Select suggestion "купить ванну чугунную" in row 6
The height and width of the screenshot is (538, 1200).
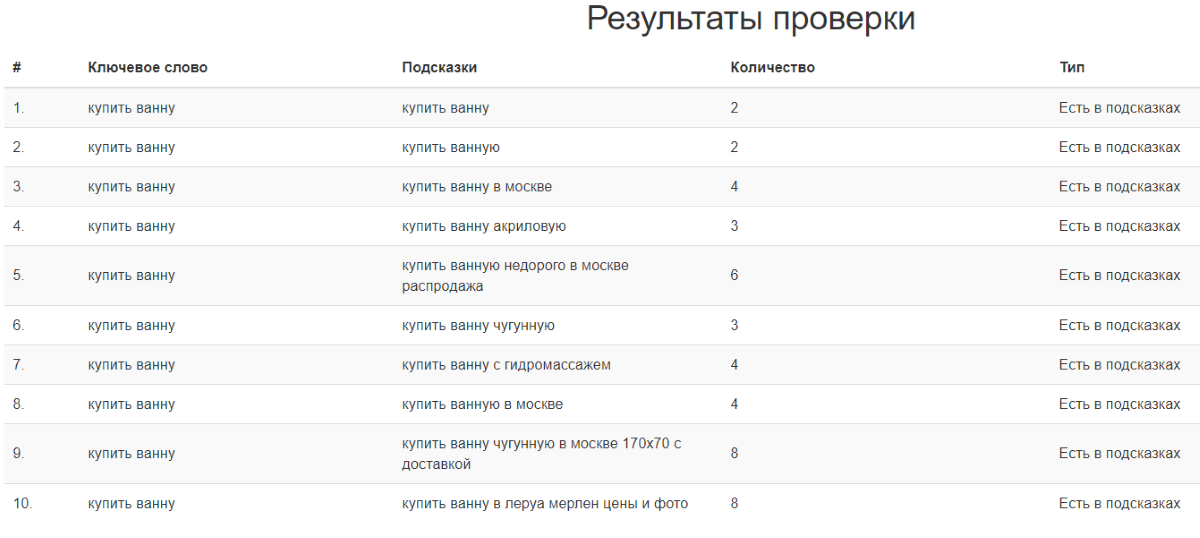pyautogui.click(x=478, y=326)
